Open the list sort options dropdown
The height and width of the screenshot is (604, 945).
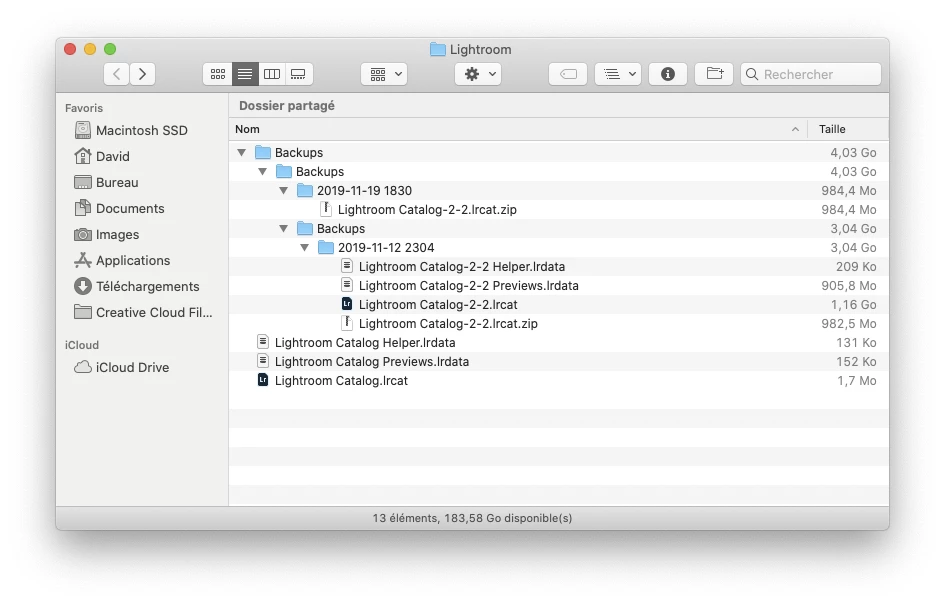[x=618, y=74]
